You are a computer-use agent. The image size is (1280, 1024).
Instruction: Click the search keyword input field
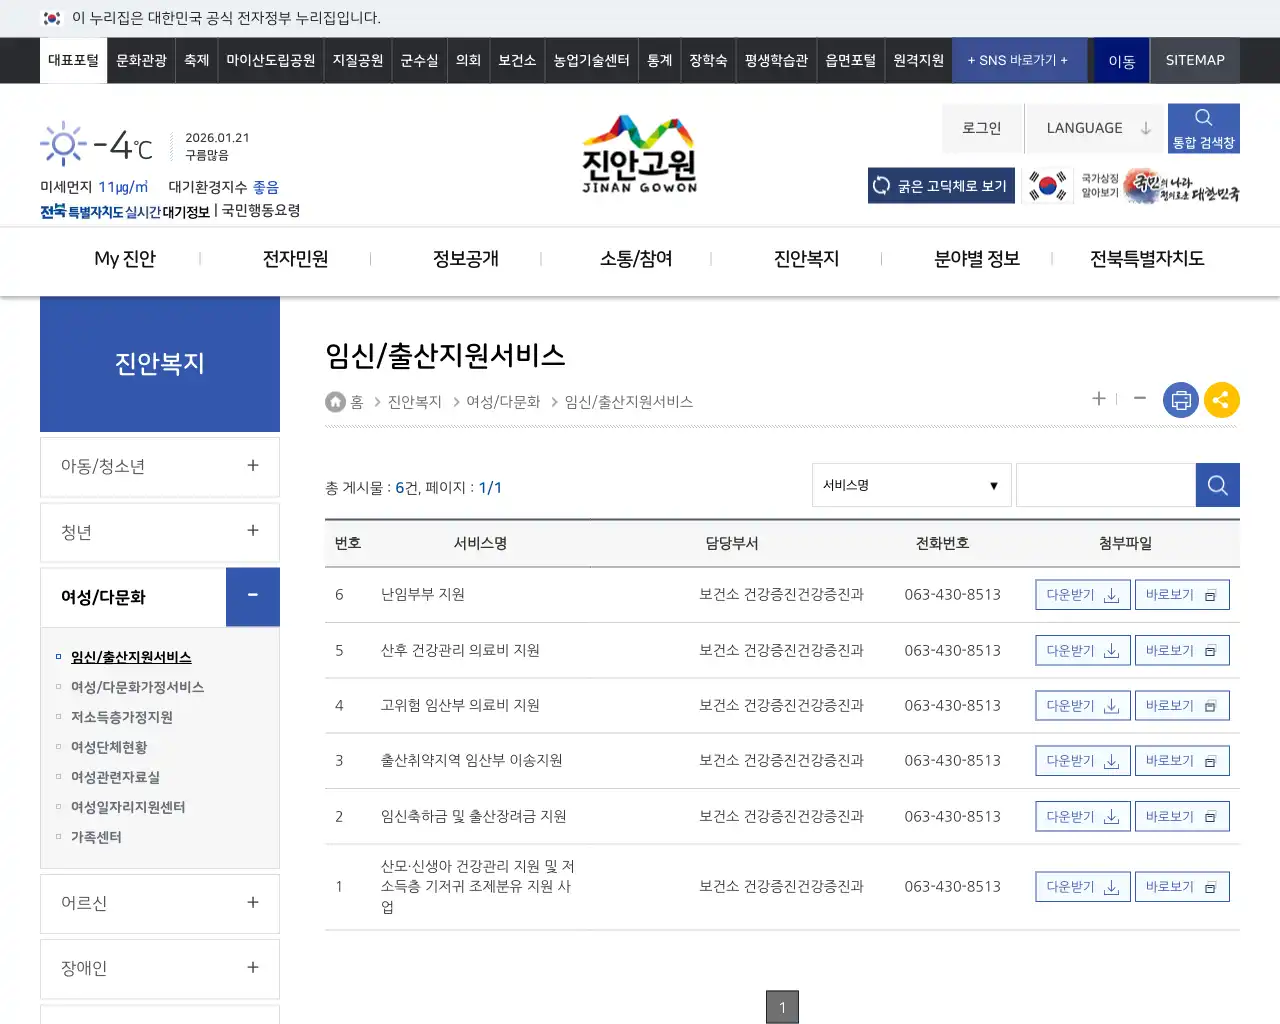tap(1105, 485)
